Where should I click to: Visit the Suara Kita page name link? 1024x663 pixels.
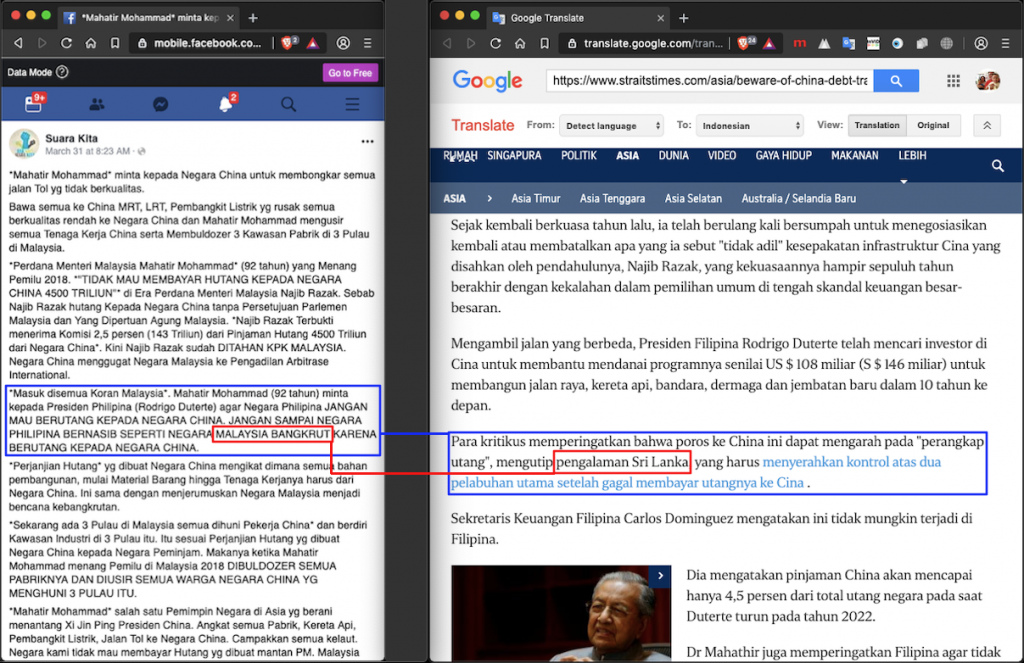(x=71, y=138)
